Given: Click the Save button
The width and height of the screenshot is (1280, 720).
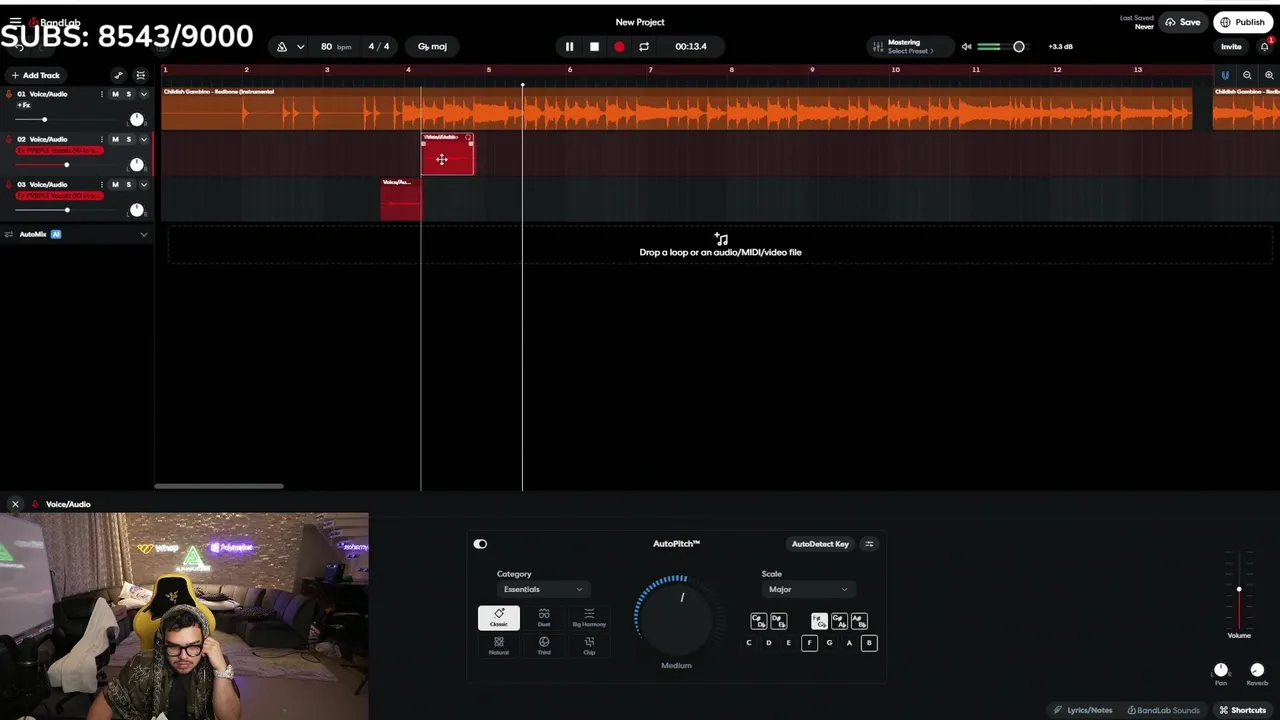Looking at the screenshot, I should pyautogui.click(x=1183, y=22).
